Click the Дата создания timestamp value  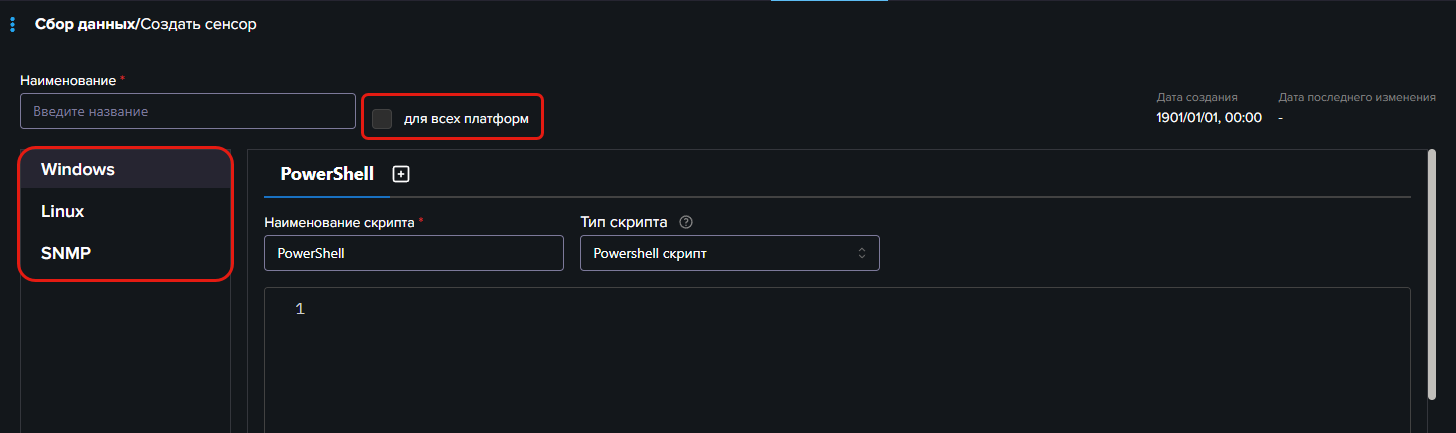click(1208, 117)
